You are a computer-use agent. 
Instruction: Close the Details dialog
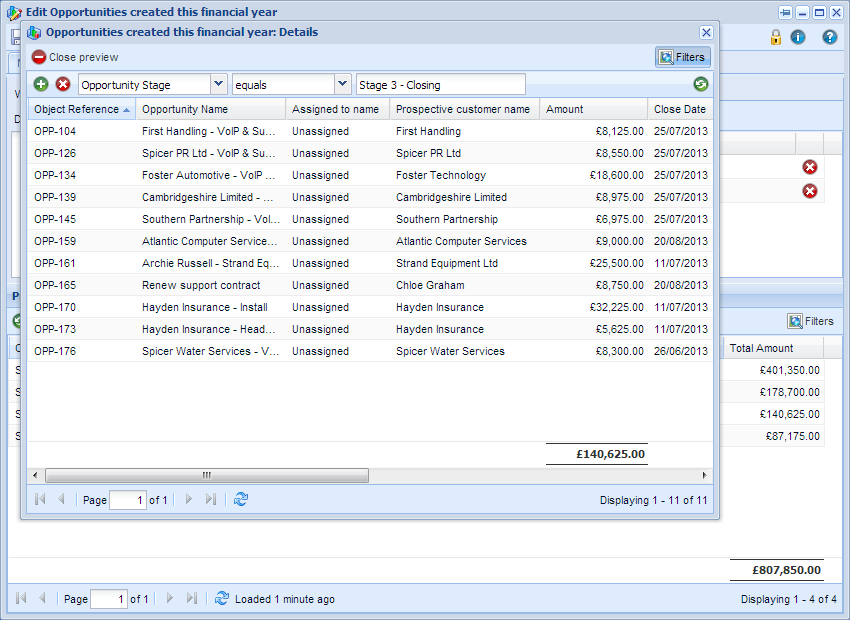pyautogui.click(x=706, y=33)
